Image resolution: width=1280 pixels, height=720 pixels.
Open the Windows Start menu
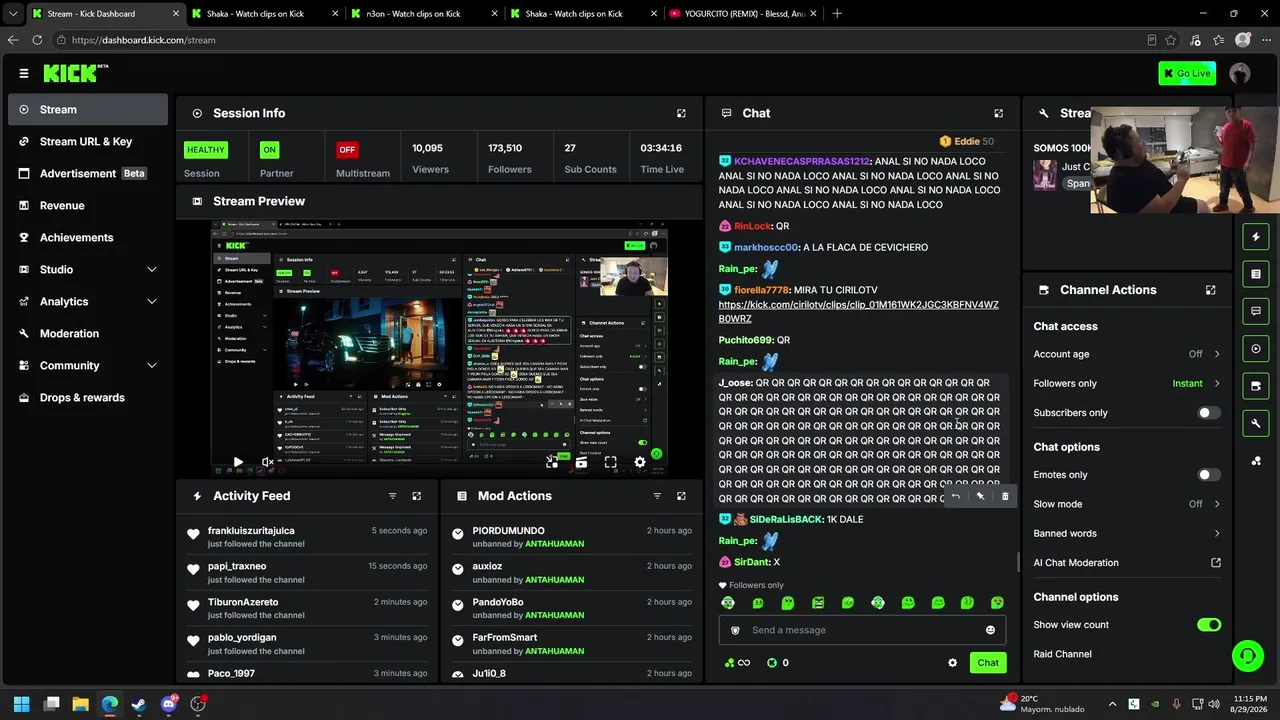[22, 704]
